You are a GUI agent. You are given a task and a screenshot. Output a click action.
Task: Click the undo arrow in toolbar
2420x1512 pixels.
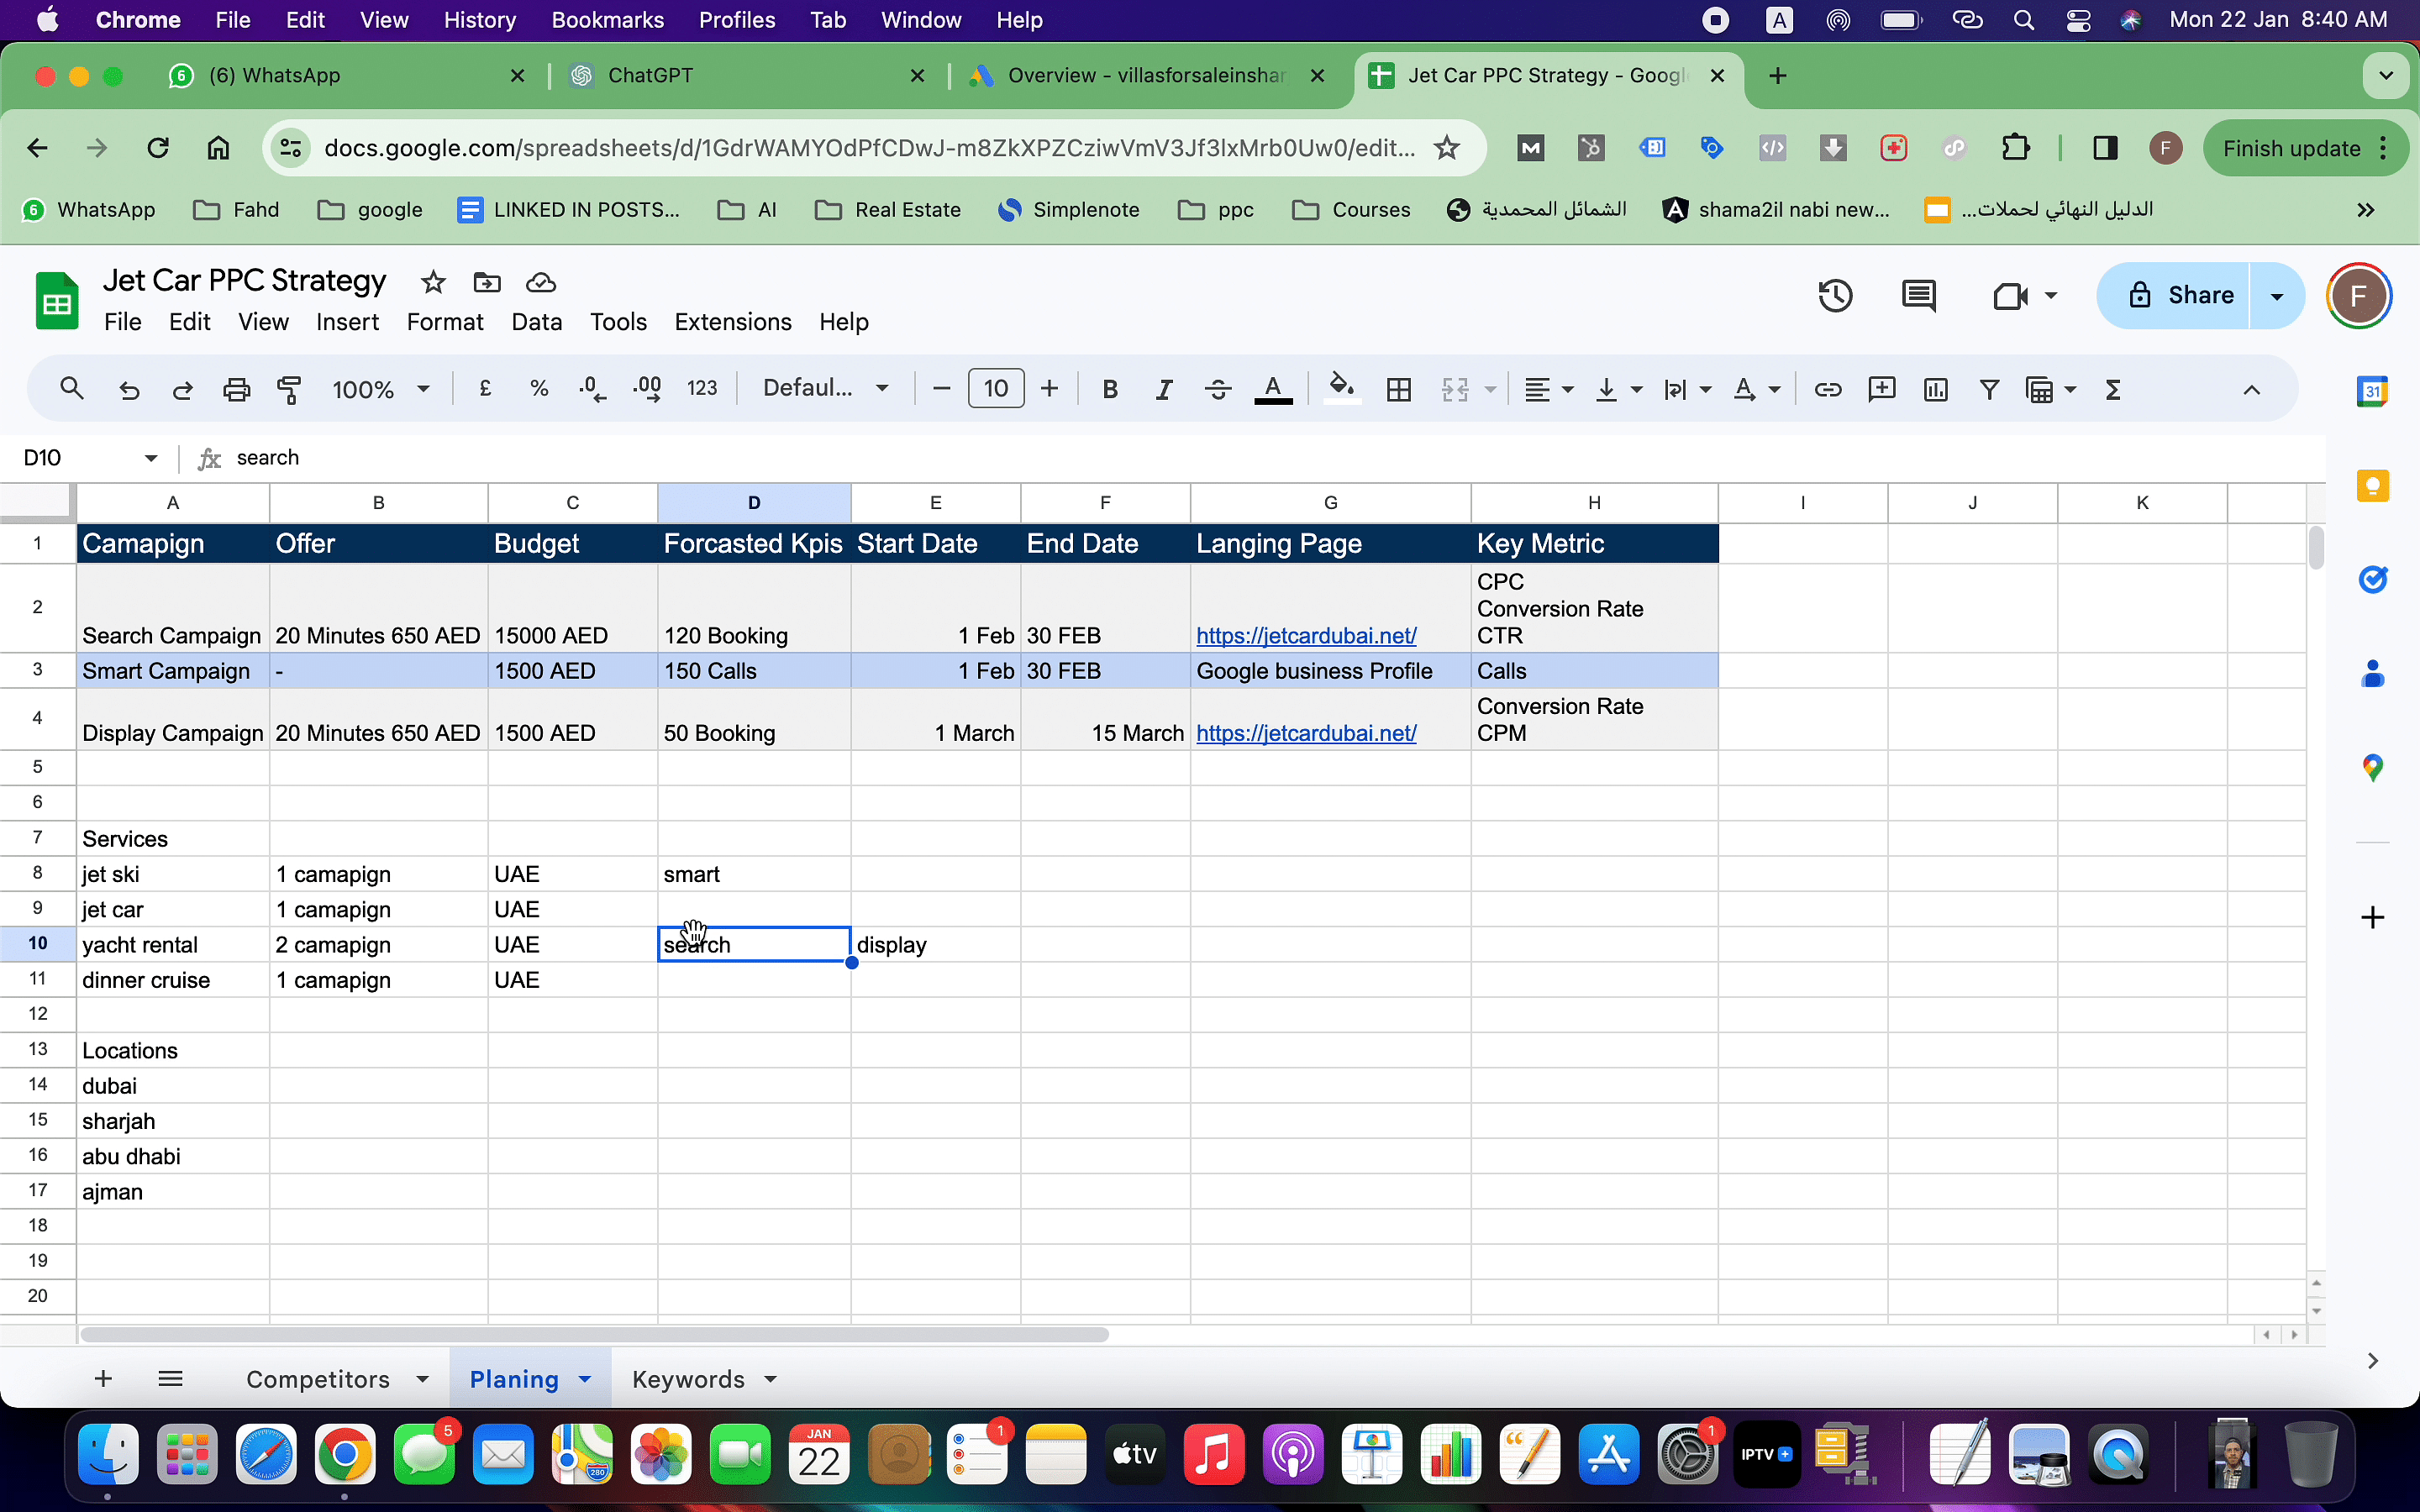click(129, 389)
